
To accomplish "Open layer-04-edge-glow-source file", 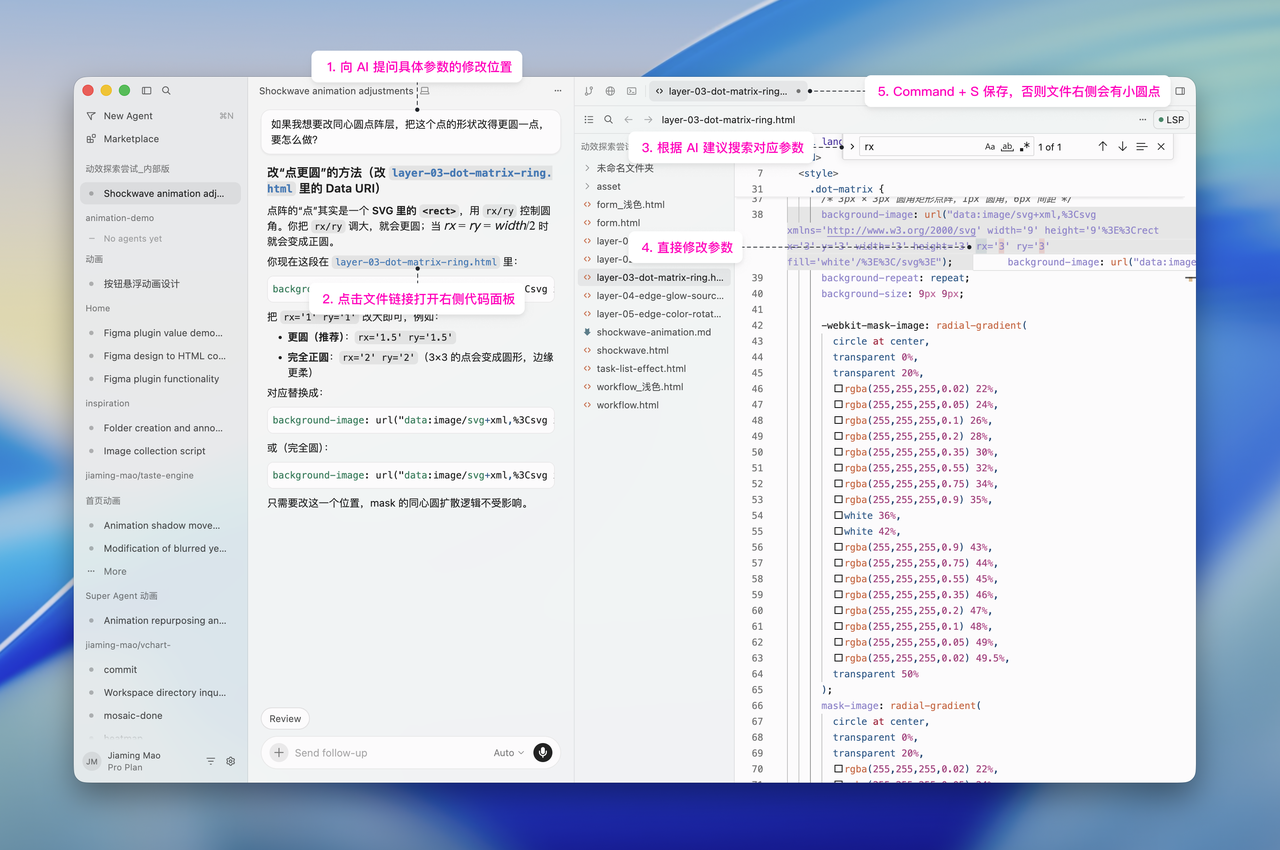I will point(655,296).
